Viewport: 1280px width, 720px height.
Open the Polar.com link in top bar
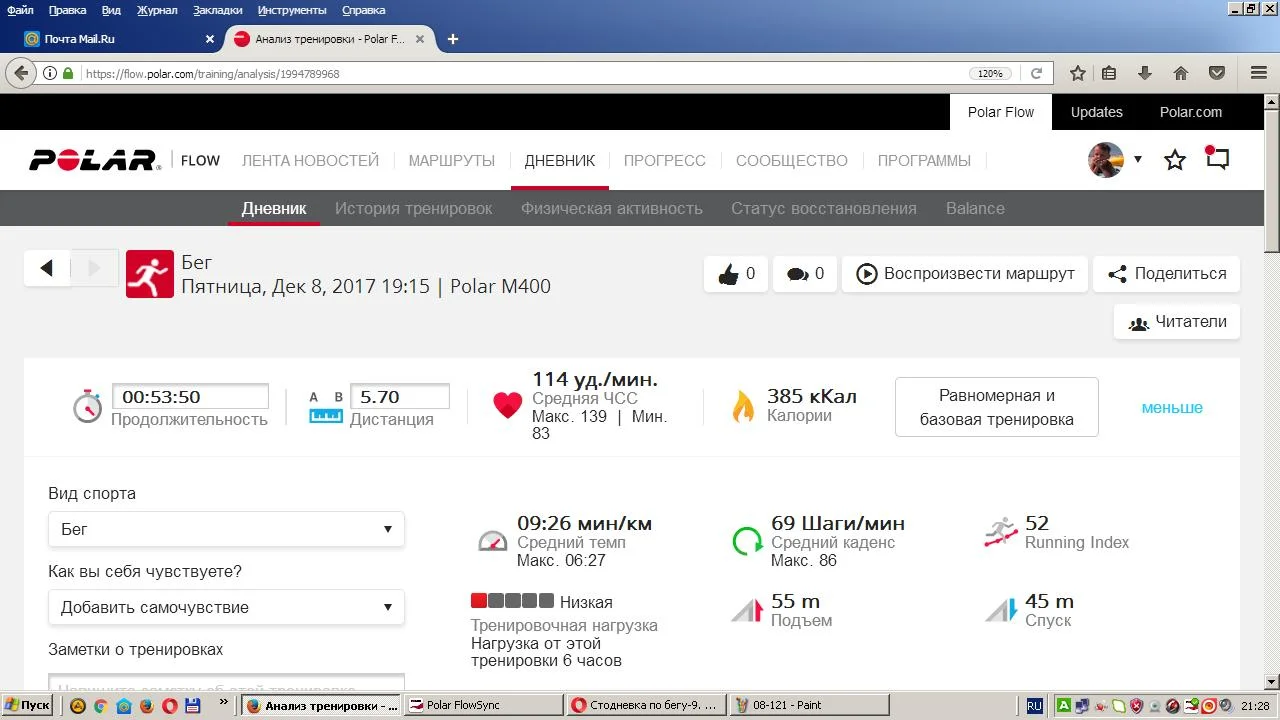click(x=1191, y=112)
